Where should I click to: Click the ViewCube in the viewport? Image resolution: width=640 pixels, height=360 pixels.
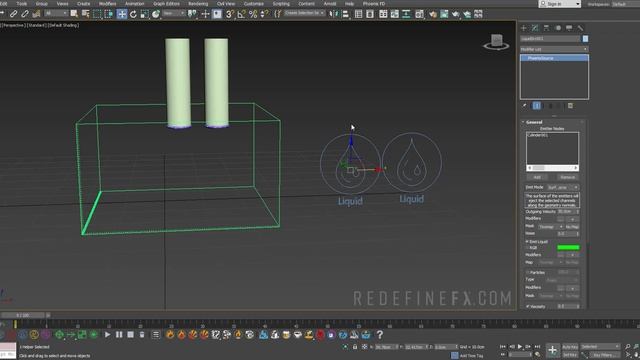click(496, 42)
